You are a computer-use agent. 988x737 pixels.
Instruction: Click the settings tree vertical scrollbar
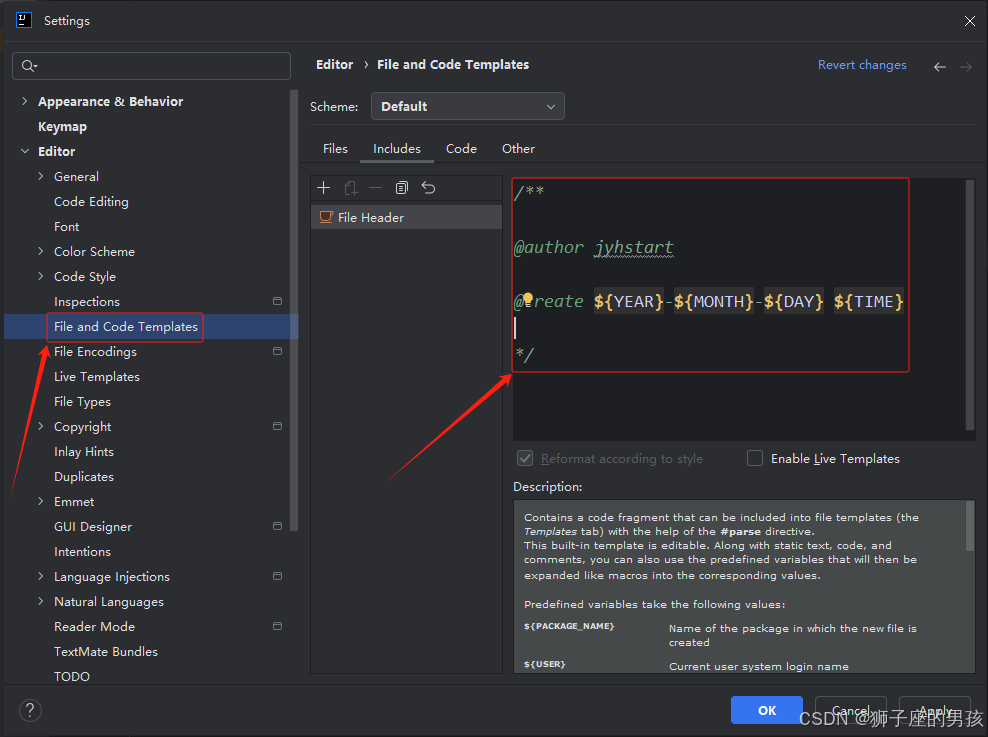click(294, 311)
